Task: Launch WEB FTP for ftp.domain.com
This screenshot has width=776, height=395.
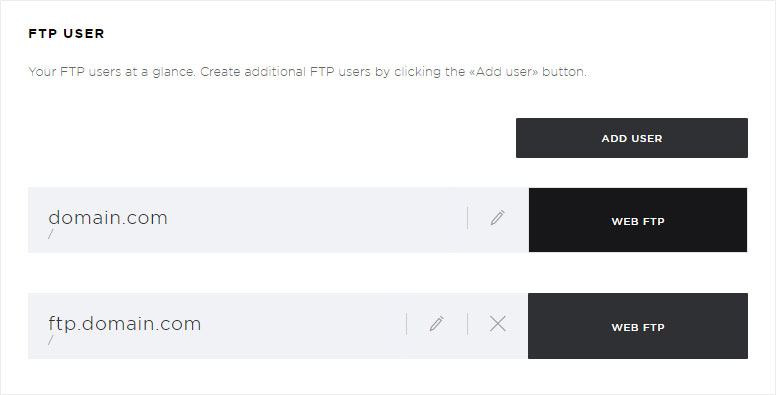Action: coord(638,326)
